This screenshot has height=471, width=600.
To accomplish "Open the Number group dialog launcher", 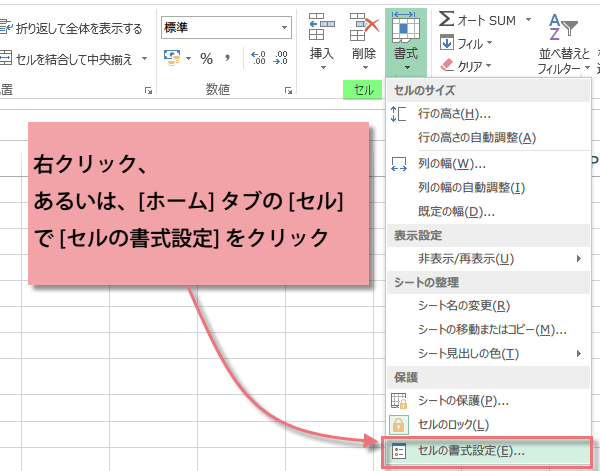I will point(288,91).
